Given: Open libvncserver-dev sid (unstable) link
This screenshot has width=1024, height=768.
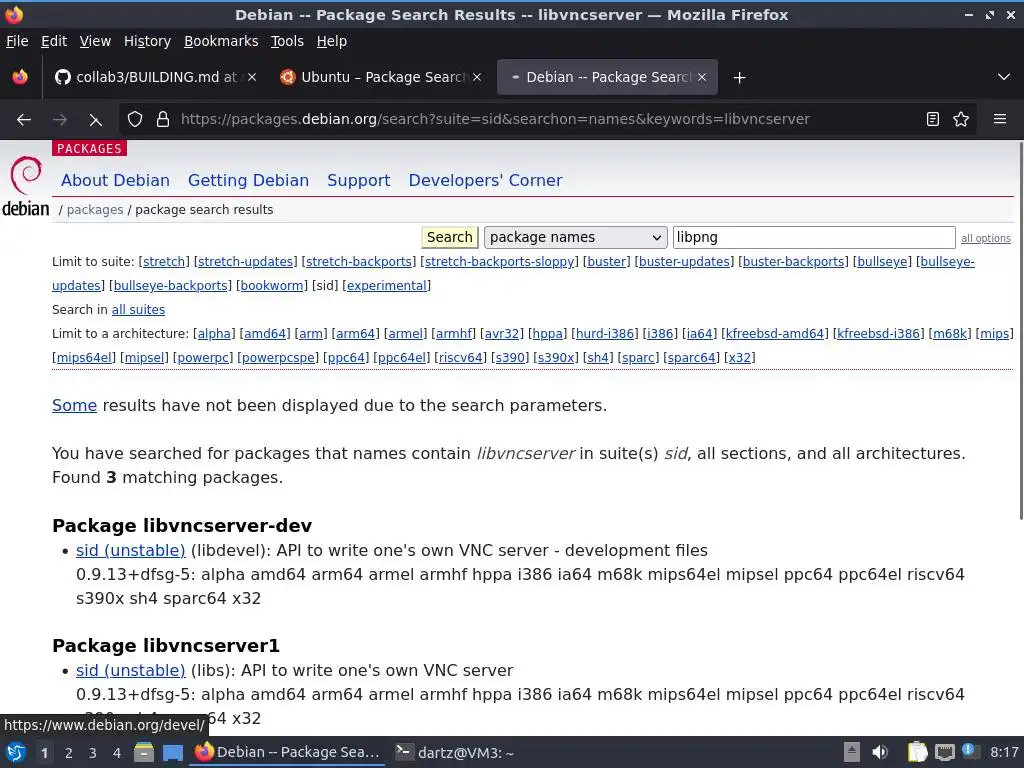Looking at the screenshot, I should coord(131,551).
